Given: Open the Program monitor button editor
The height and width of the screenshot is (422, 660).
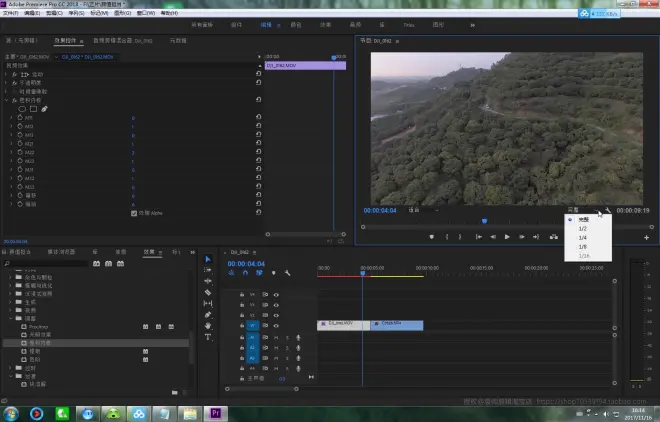Looking at the screenshot, I should click(x=647, y=238).
